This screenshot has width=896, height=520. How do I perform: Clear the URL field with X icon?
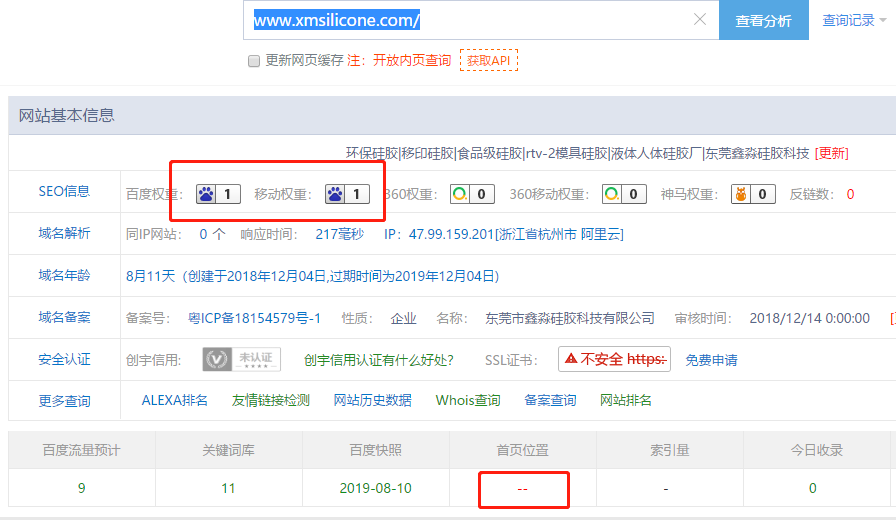pos(699,19)
